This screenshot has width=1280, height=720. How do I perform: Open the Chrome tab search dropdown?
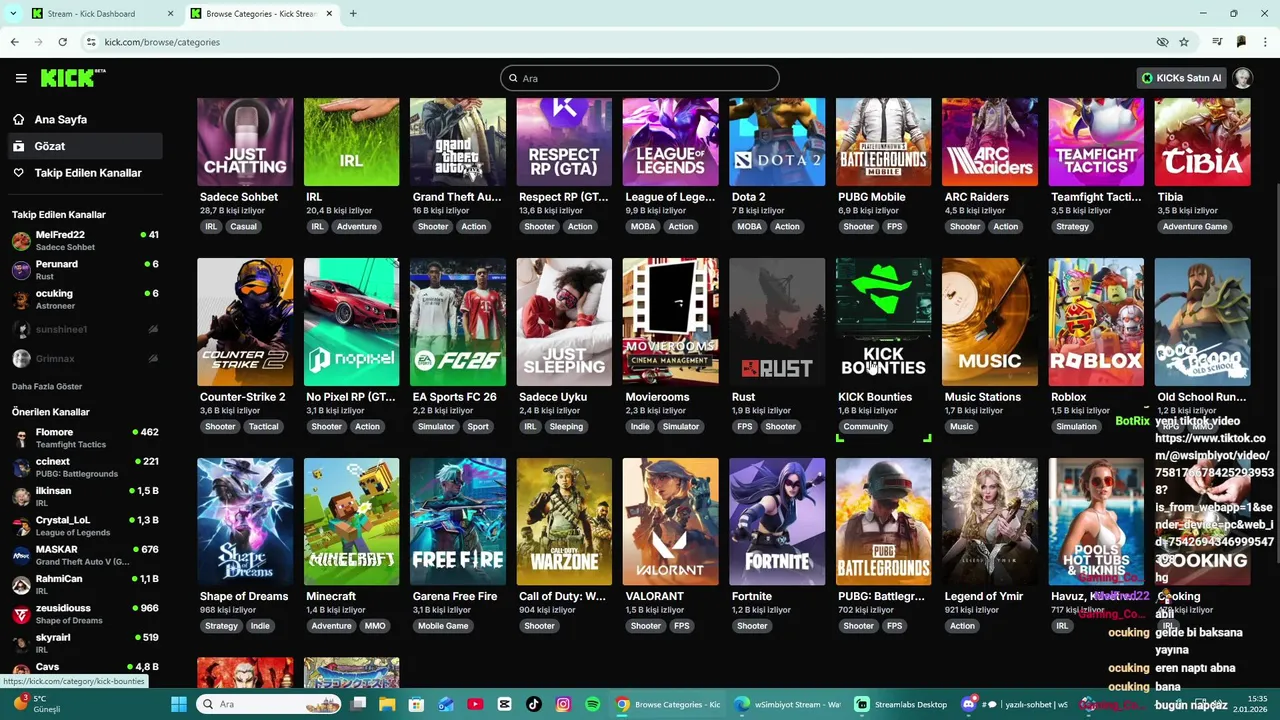pyautogui.click(x=13, y=14)
